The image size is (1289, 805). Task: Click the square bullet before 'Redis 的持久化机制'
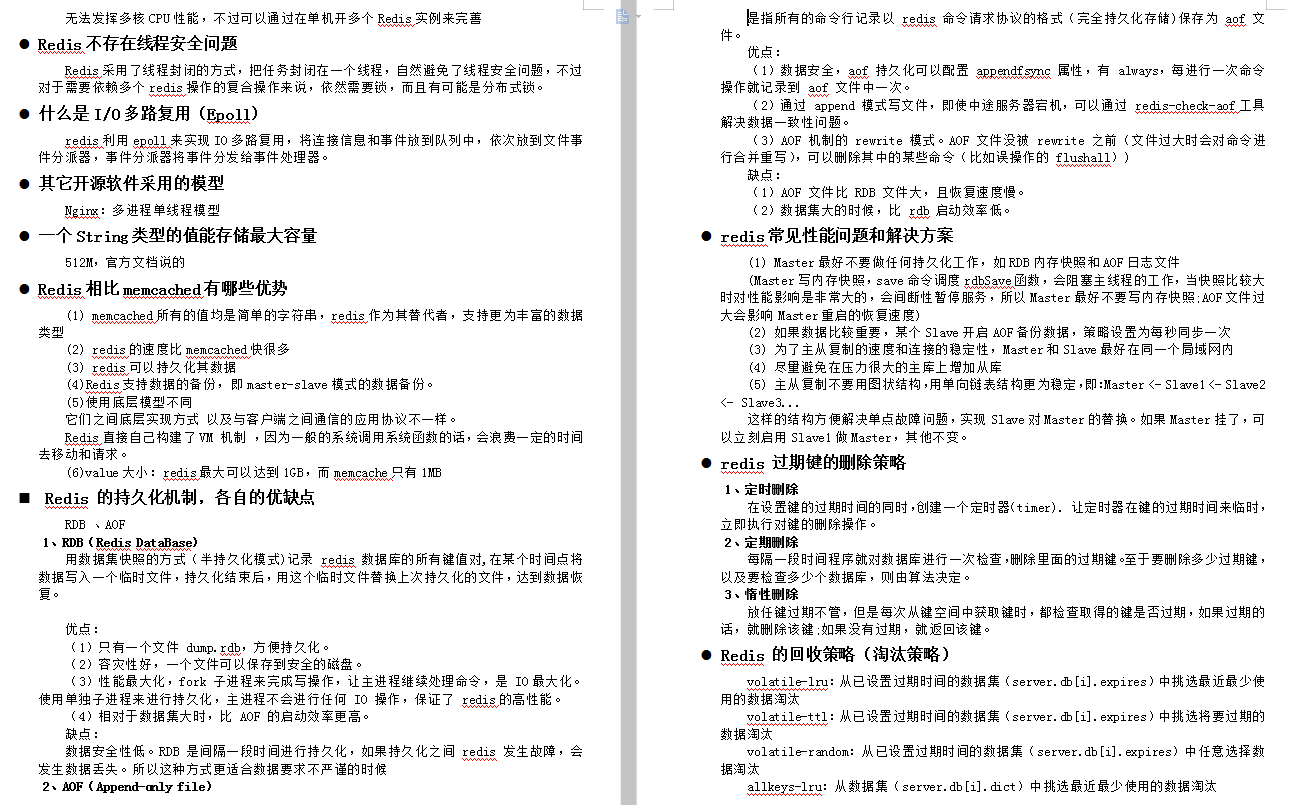tap(23, 497)
